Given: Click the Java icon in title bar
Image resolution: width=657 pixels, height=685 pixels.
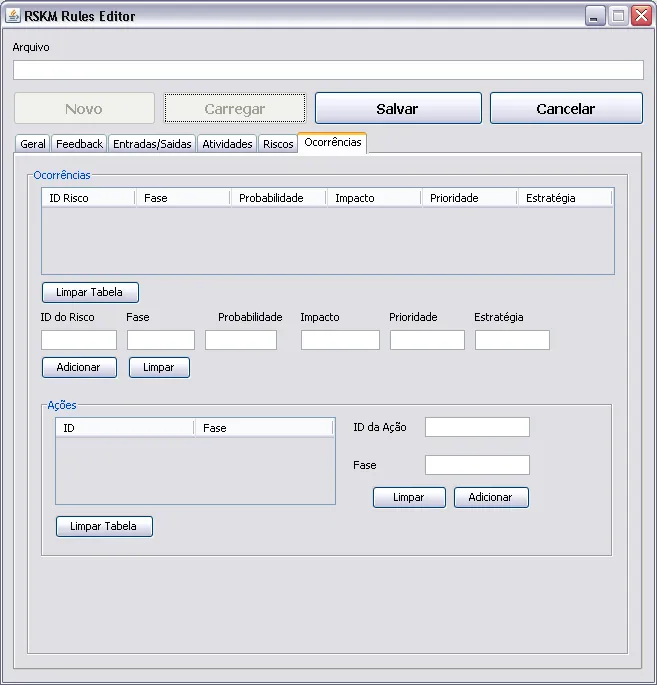Looking at the screenshot, I should click(x=13, y=16).
